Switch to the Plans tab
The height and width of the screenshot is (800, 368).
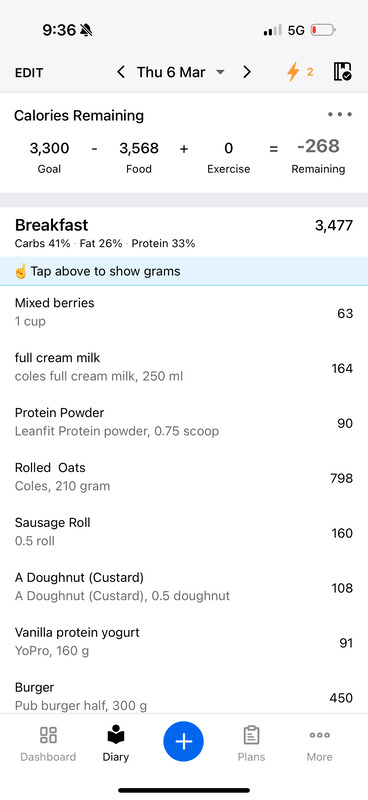pos(251,744)
